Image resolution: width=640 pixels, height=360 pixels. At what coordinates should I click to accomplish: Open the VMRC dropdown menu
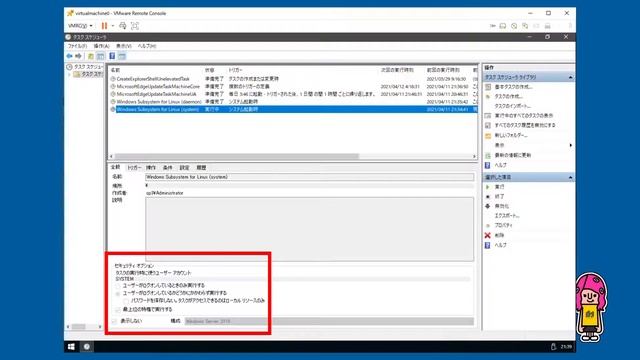[80, 26]
